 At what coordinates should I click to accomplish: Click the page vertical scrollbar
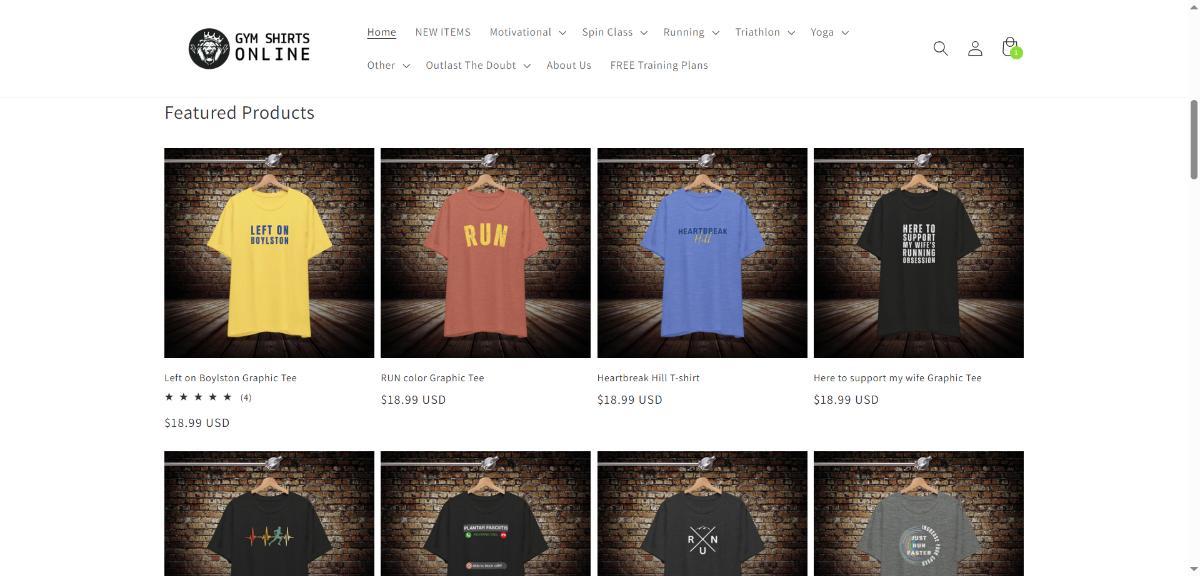(1193, 140)
